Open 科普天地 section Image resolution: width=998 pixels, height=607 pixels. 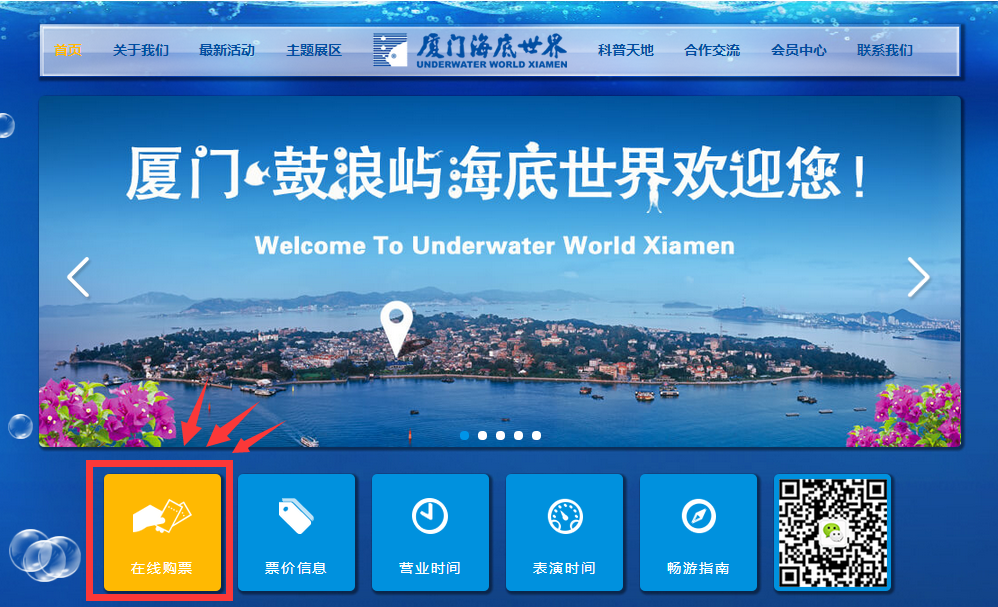click(626, 50)
